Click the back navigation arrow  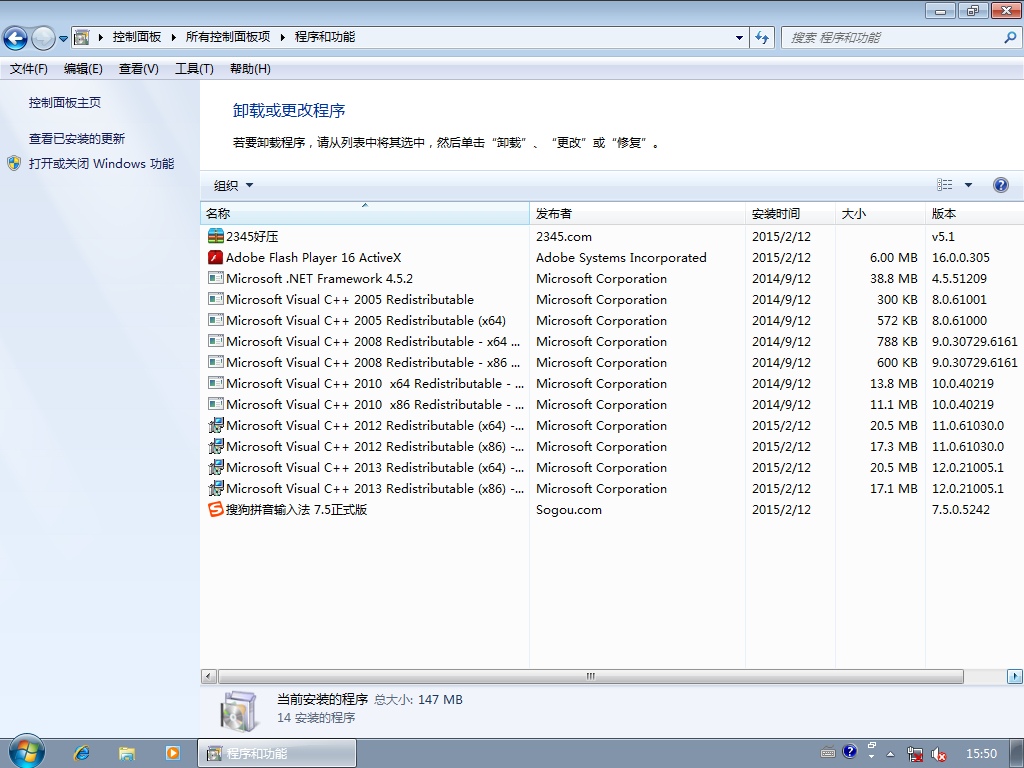click(16, 38)
